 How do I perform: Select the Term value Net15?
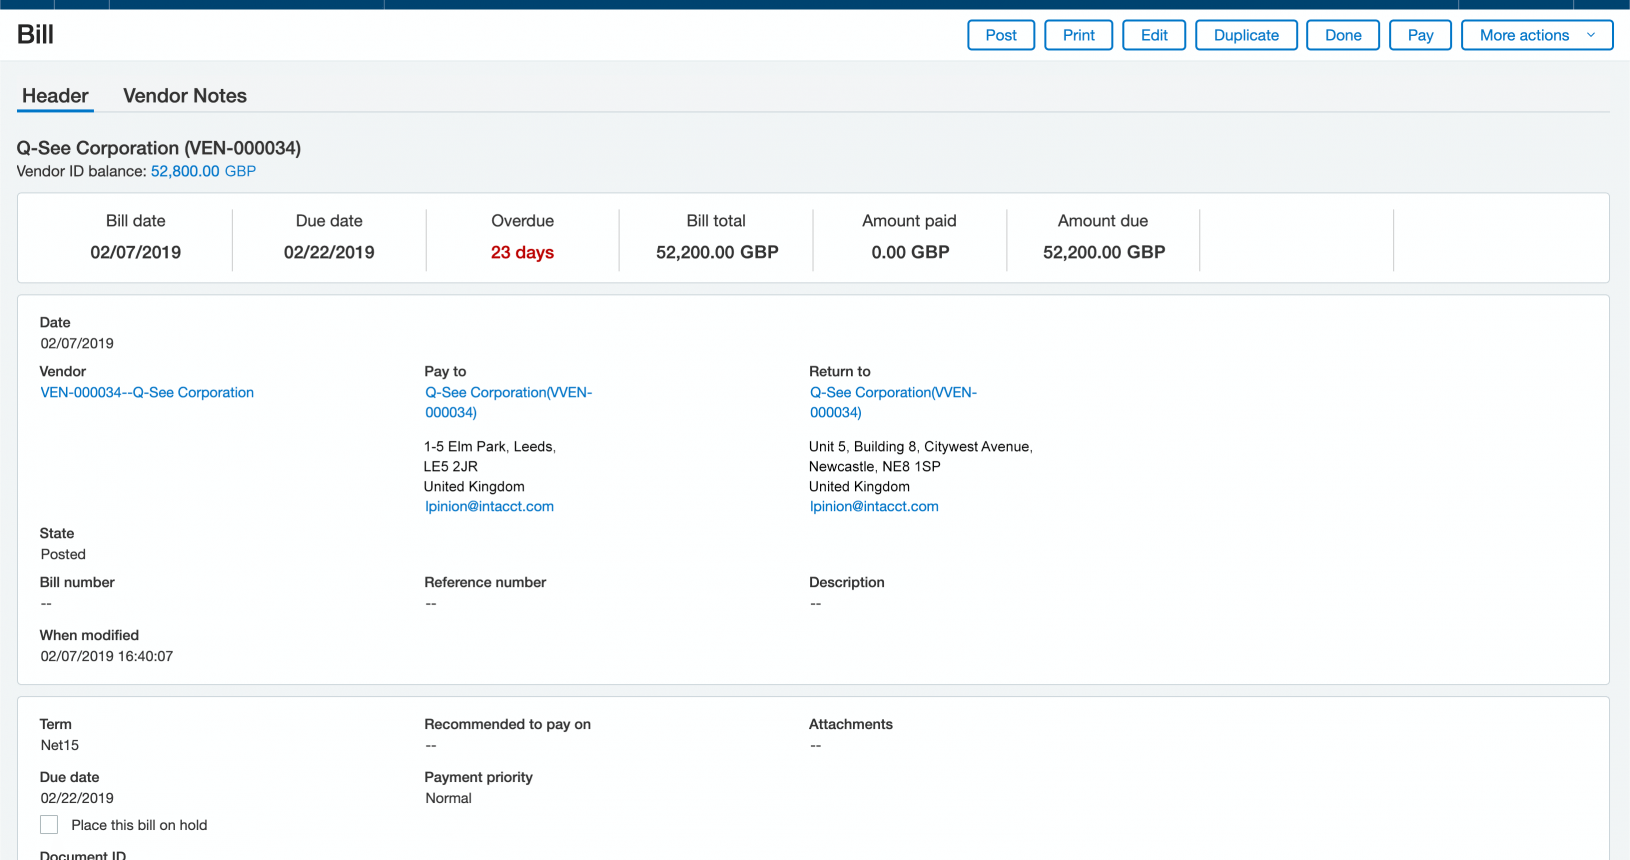click(x=60, y=745)
